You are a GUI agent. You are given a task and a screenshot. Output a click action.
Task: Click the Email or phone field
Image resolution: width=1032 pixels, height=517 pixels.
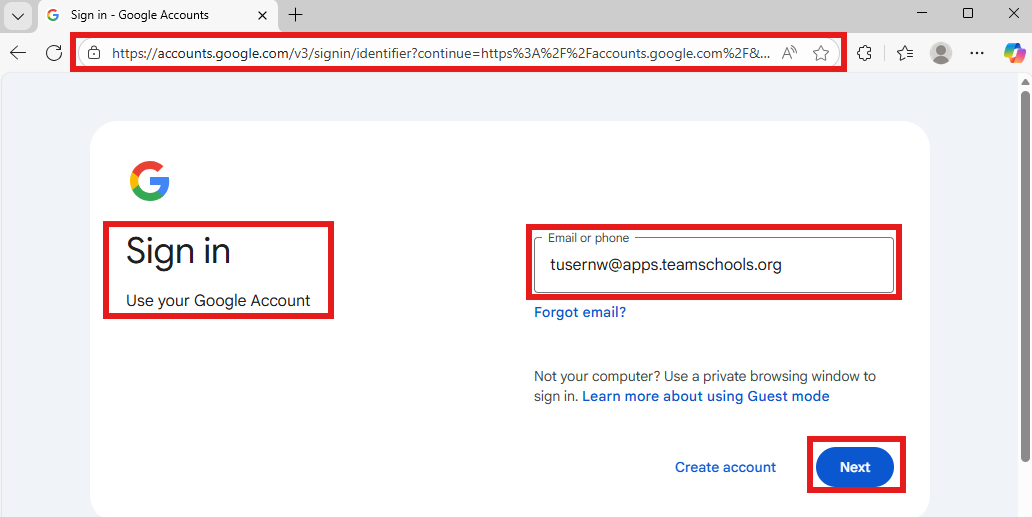coord(713,265)
